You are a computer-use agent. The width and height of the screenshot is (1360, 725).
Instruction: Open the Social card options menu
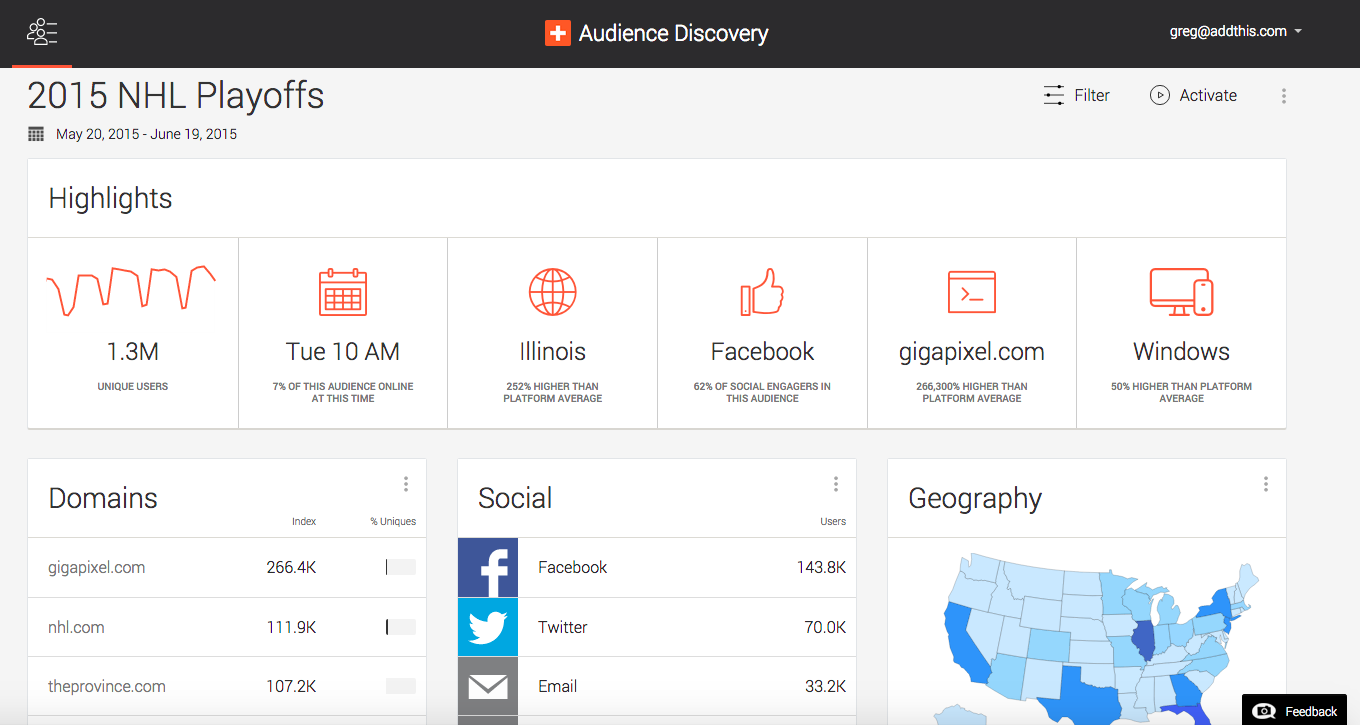pos(836,484)
